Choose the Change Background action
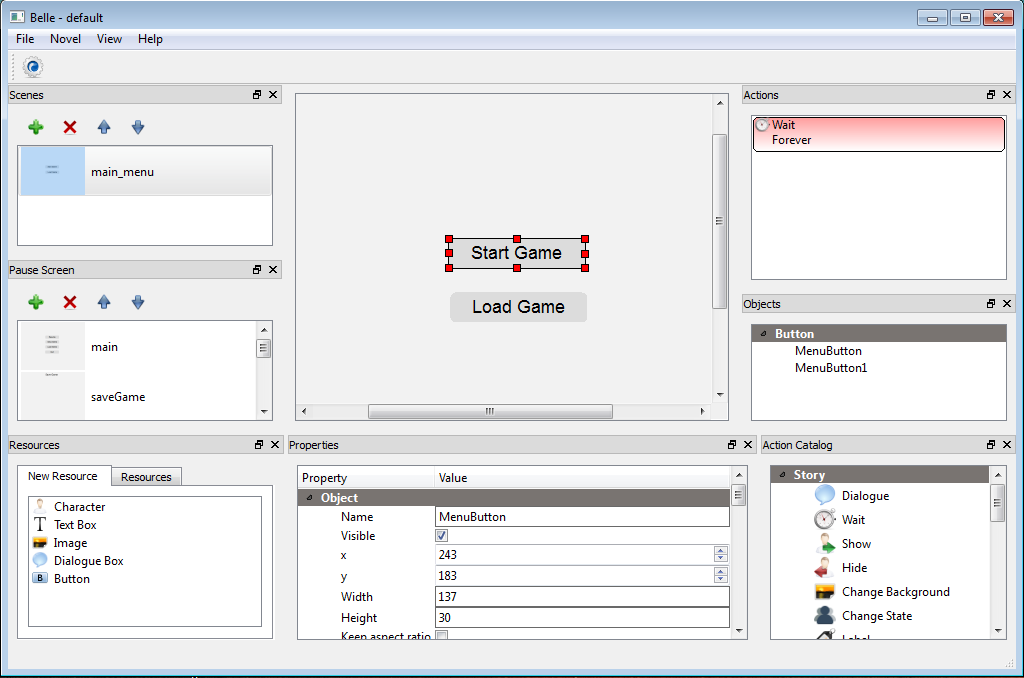Image resolution: width=1024 pixels, height=678 pixels. [x=895, y=592]
